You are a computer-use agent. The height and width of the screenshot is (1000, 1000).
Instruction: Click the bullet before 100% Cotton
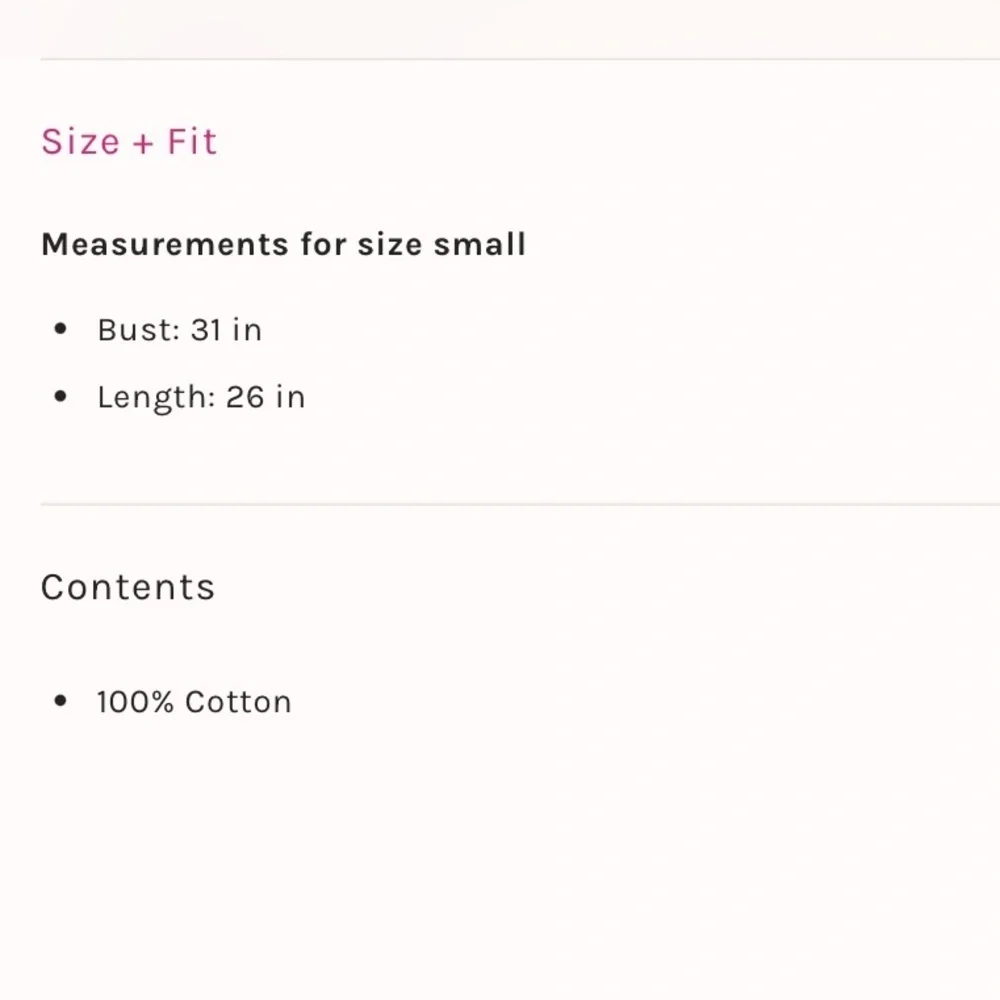[61, 701]
